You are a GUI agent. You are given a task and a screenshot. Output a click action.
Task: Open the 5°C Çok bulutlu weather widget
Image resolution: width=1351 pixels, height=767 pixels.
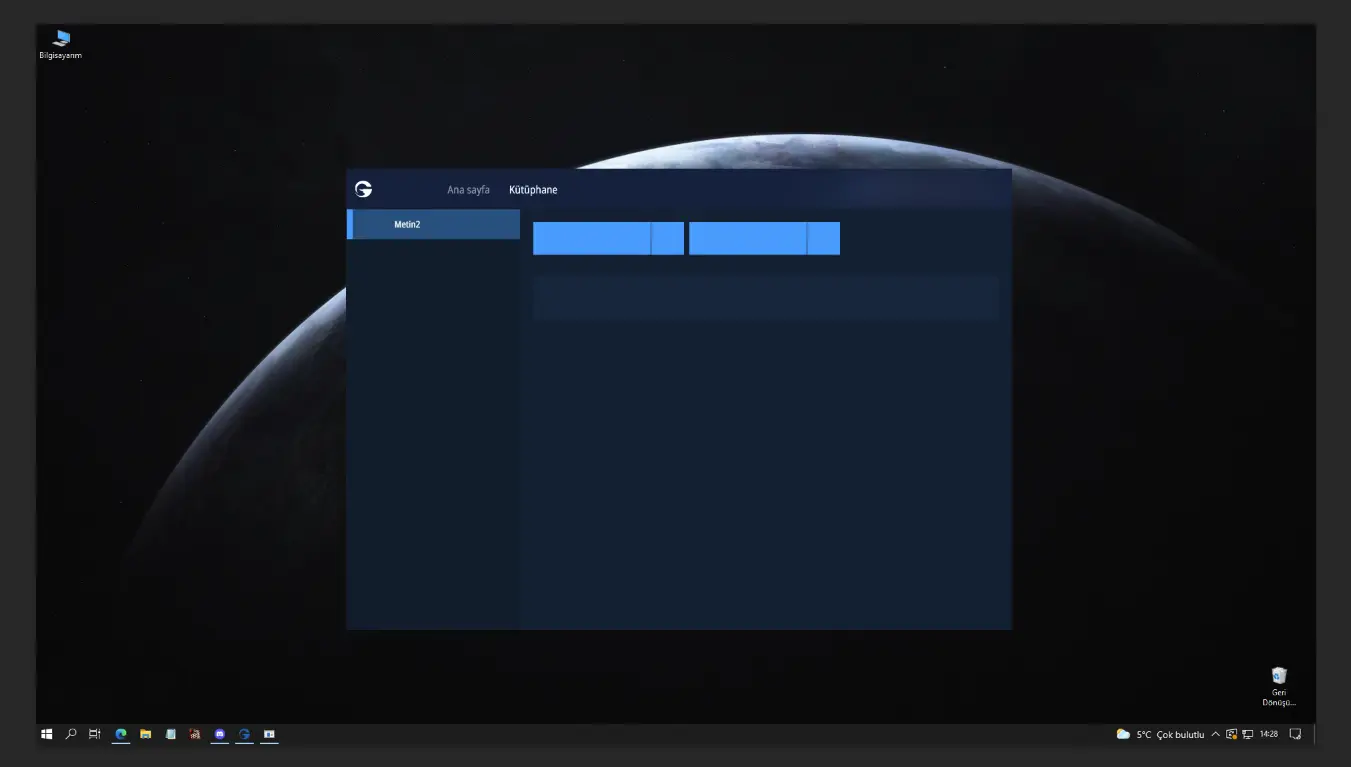[1161, 734]
